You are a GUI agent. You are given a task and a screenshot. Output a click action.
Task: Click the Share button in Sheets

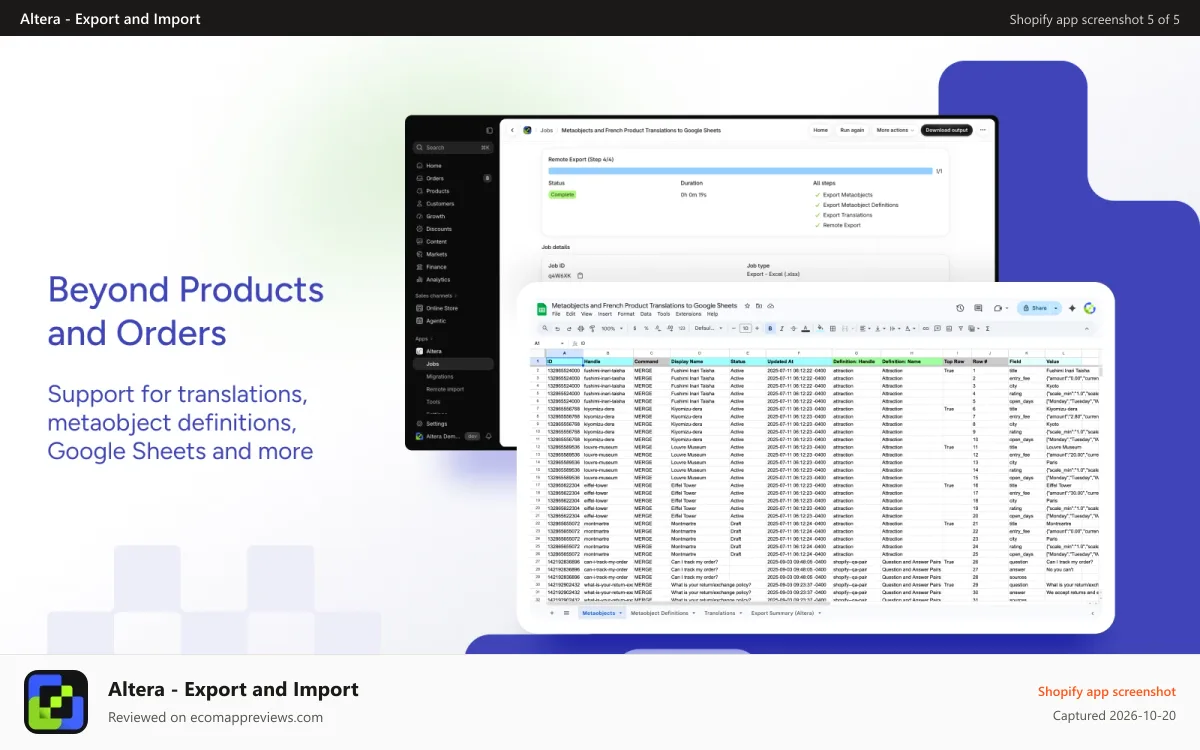coord(1034,308)
